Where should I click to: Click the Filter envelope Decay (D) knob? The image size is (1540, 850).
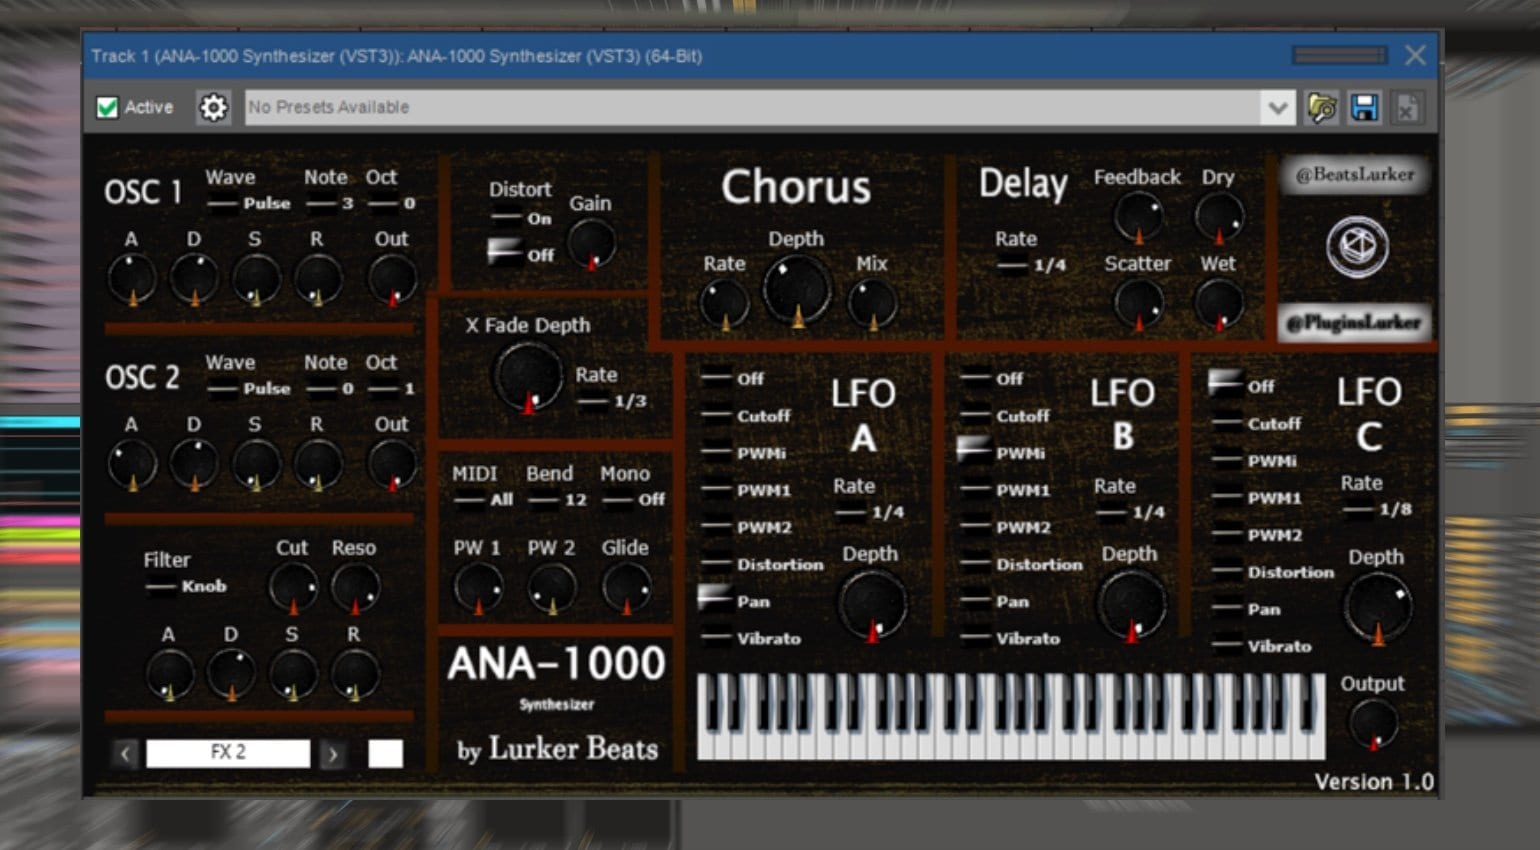click(x=231, y=674)
